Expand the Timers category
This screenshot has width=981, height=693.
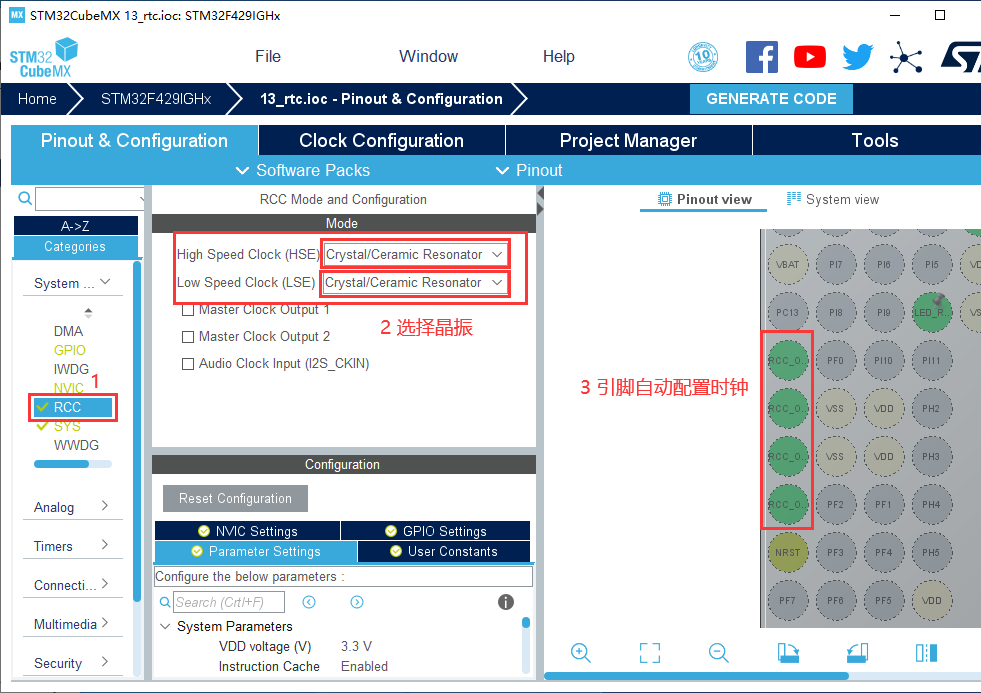click(x=71, y=546)
